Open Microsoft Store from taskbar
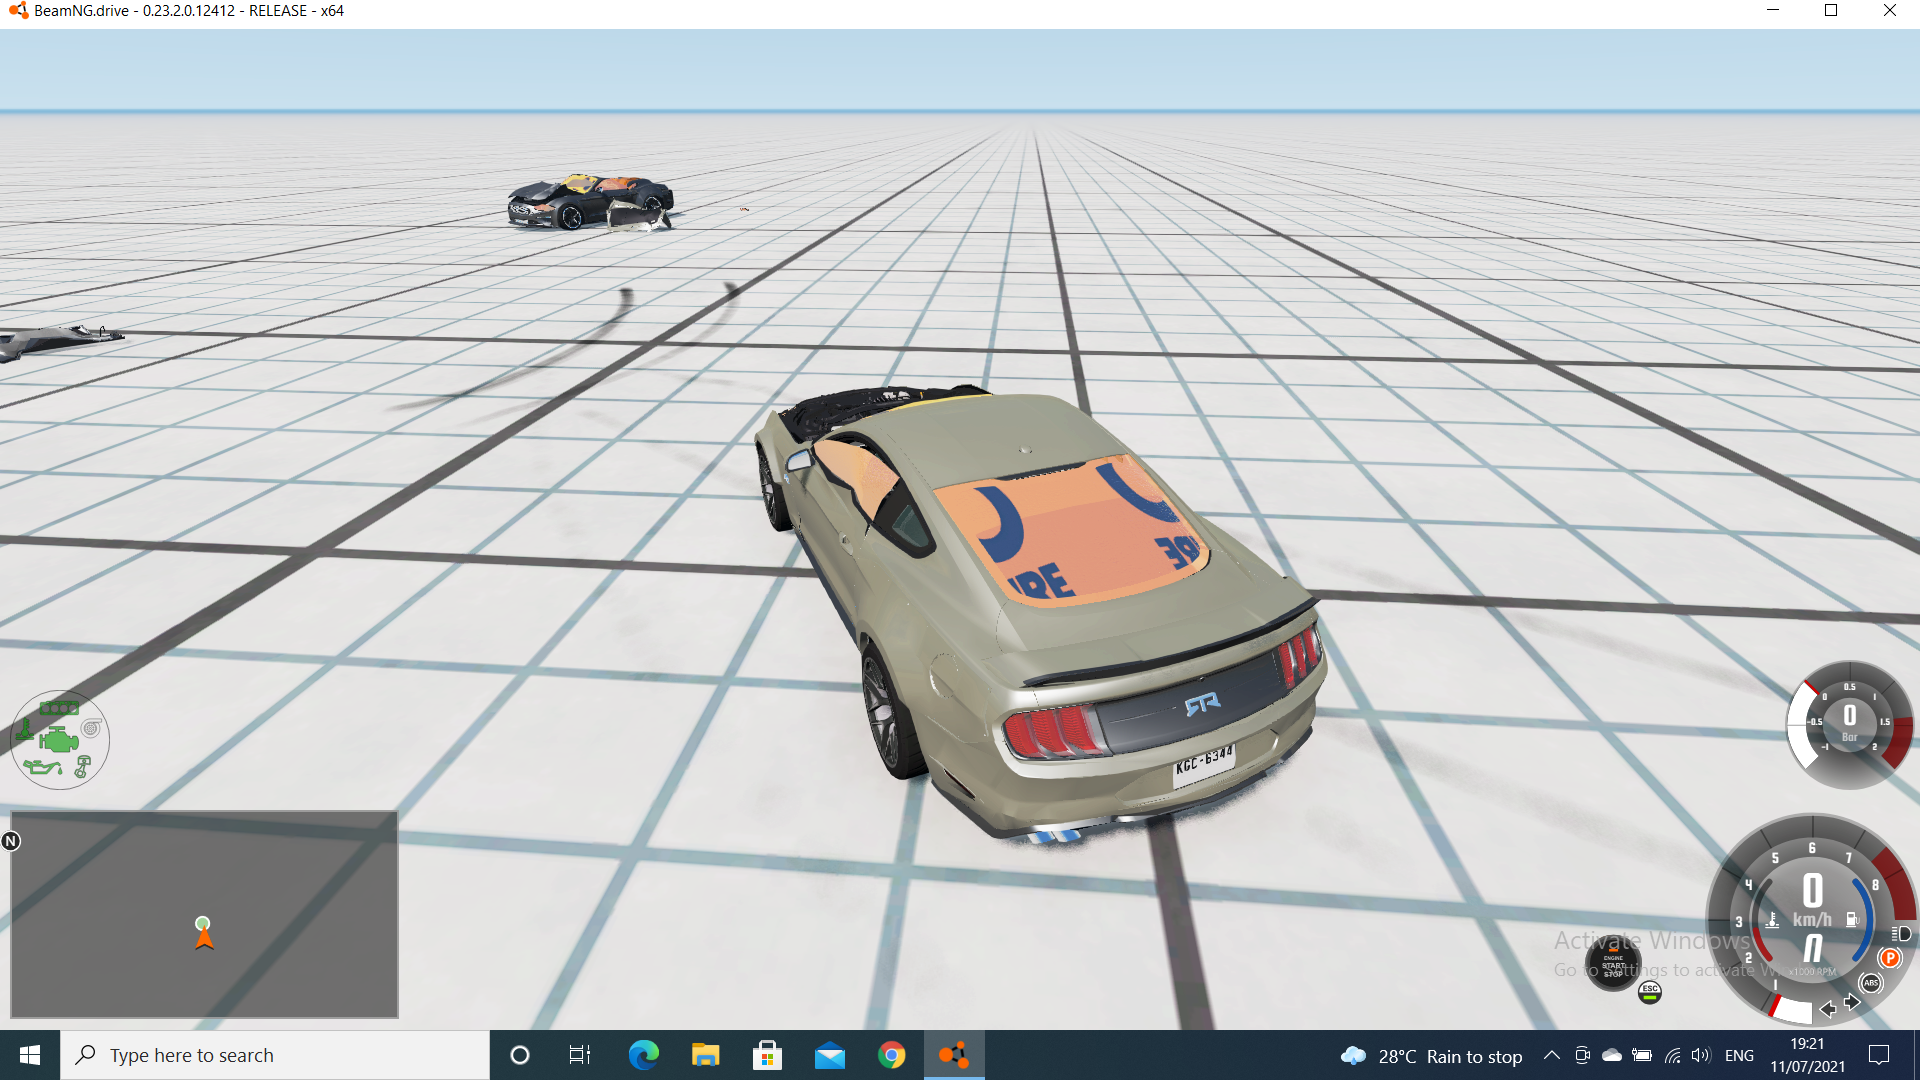The width and height of the screenshot is (1920, 1080). coord(767,1055)
